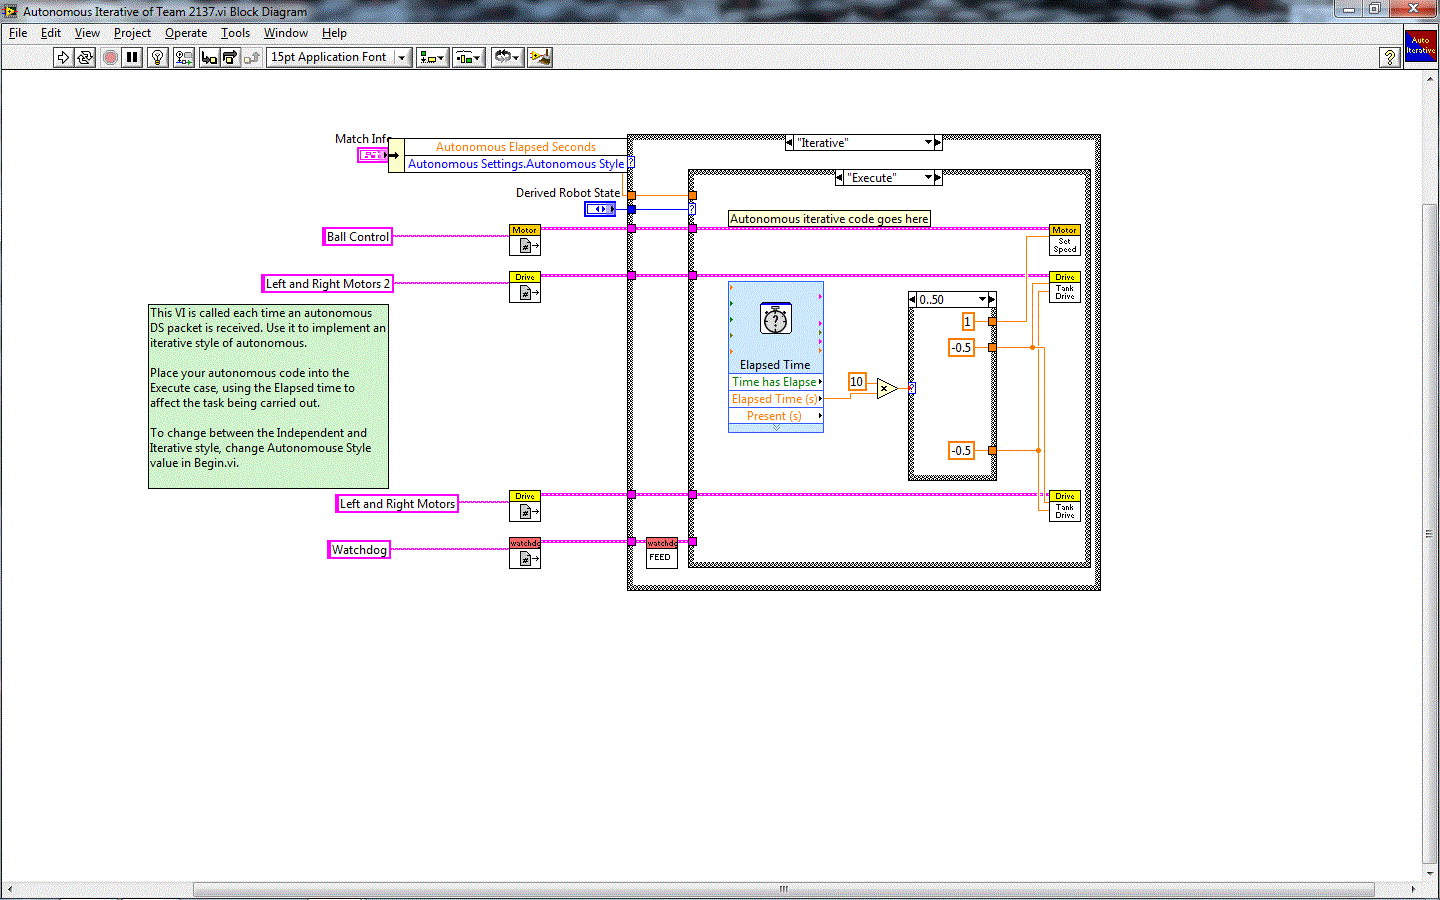Screen dimensions: 1440x900
Task: Click the numeric constant 10
Action: tap(856, 382)
